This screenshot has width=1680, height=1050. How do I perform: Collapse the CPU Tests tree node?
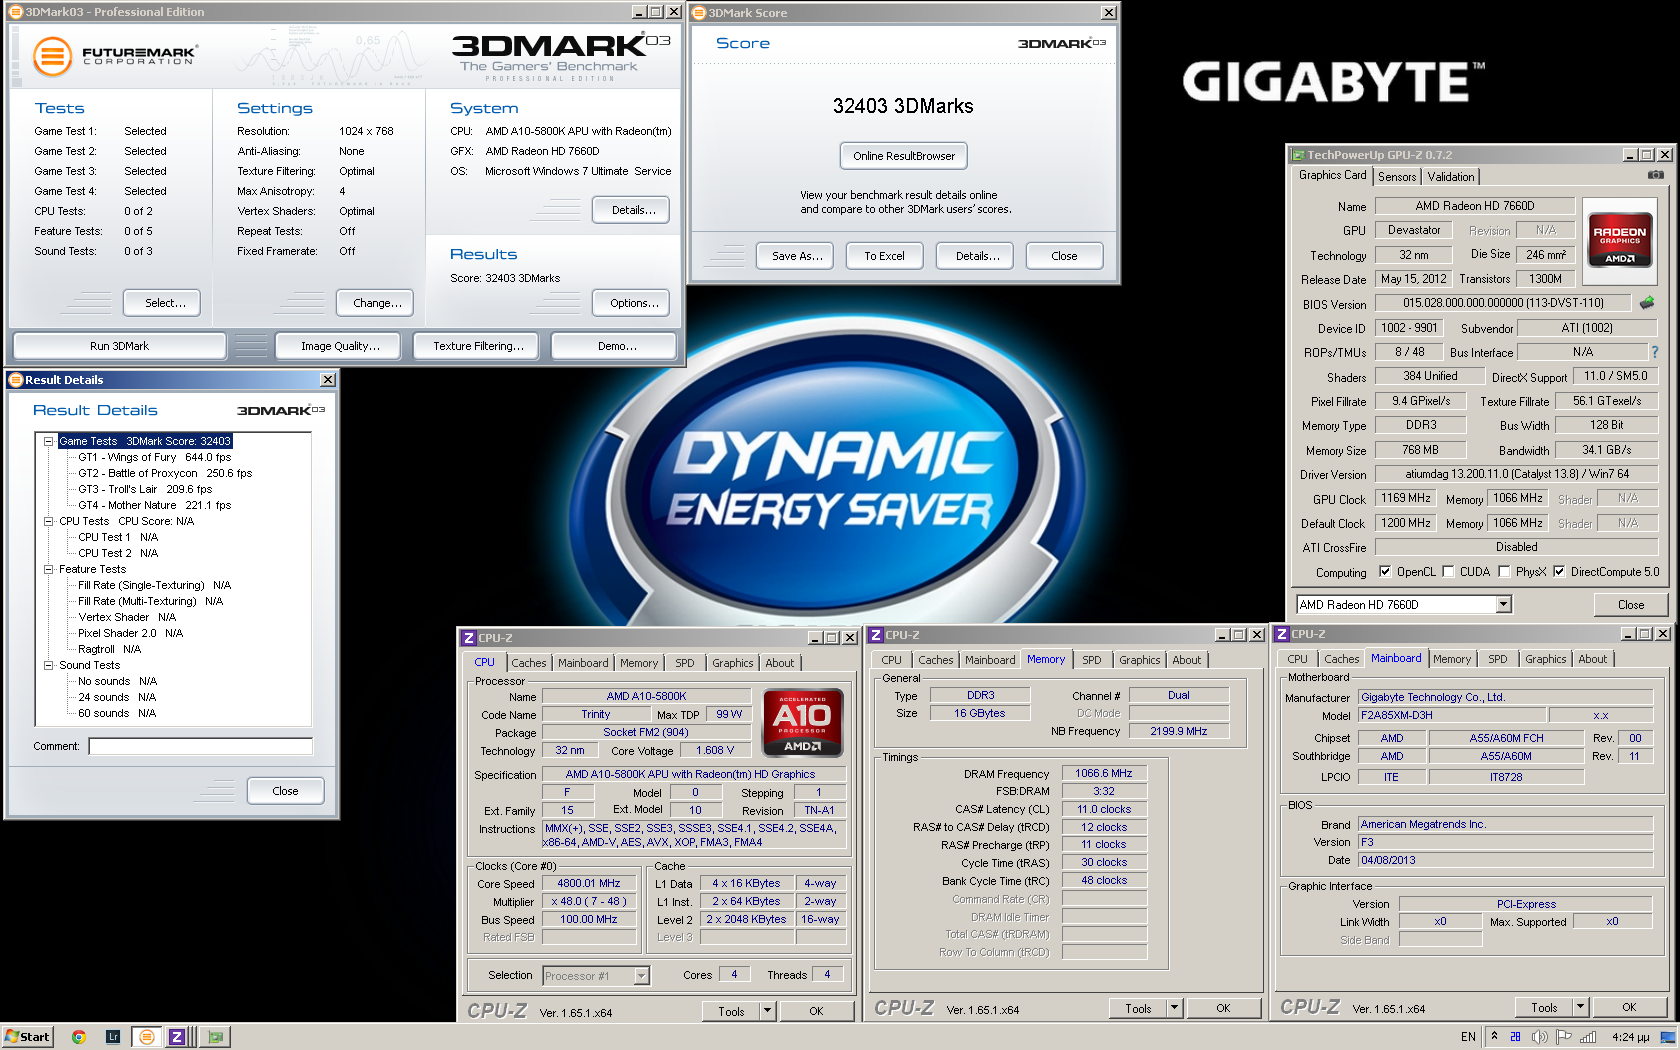[48, 521]
